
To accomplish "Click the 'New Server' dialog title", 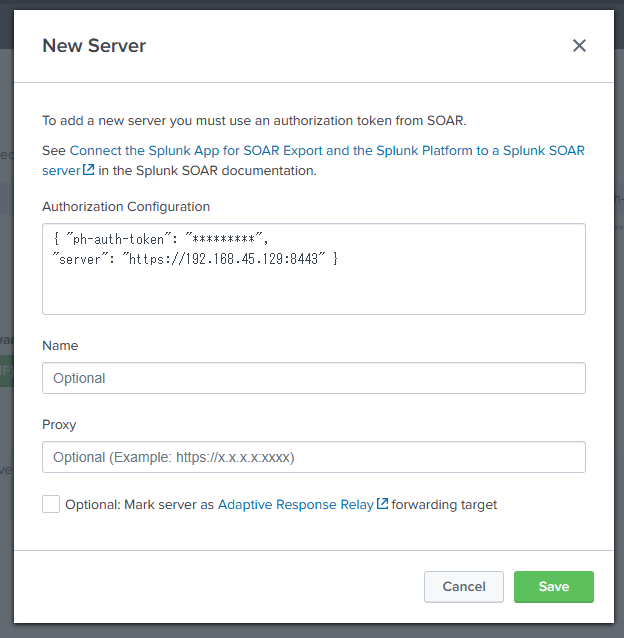I will (x=94, y=46).
